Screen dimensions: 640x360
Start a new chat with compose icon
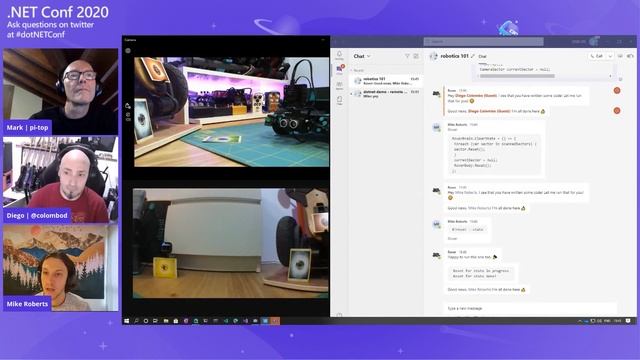click(x=416, y=56)
